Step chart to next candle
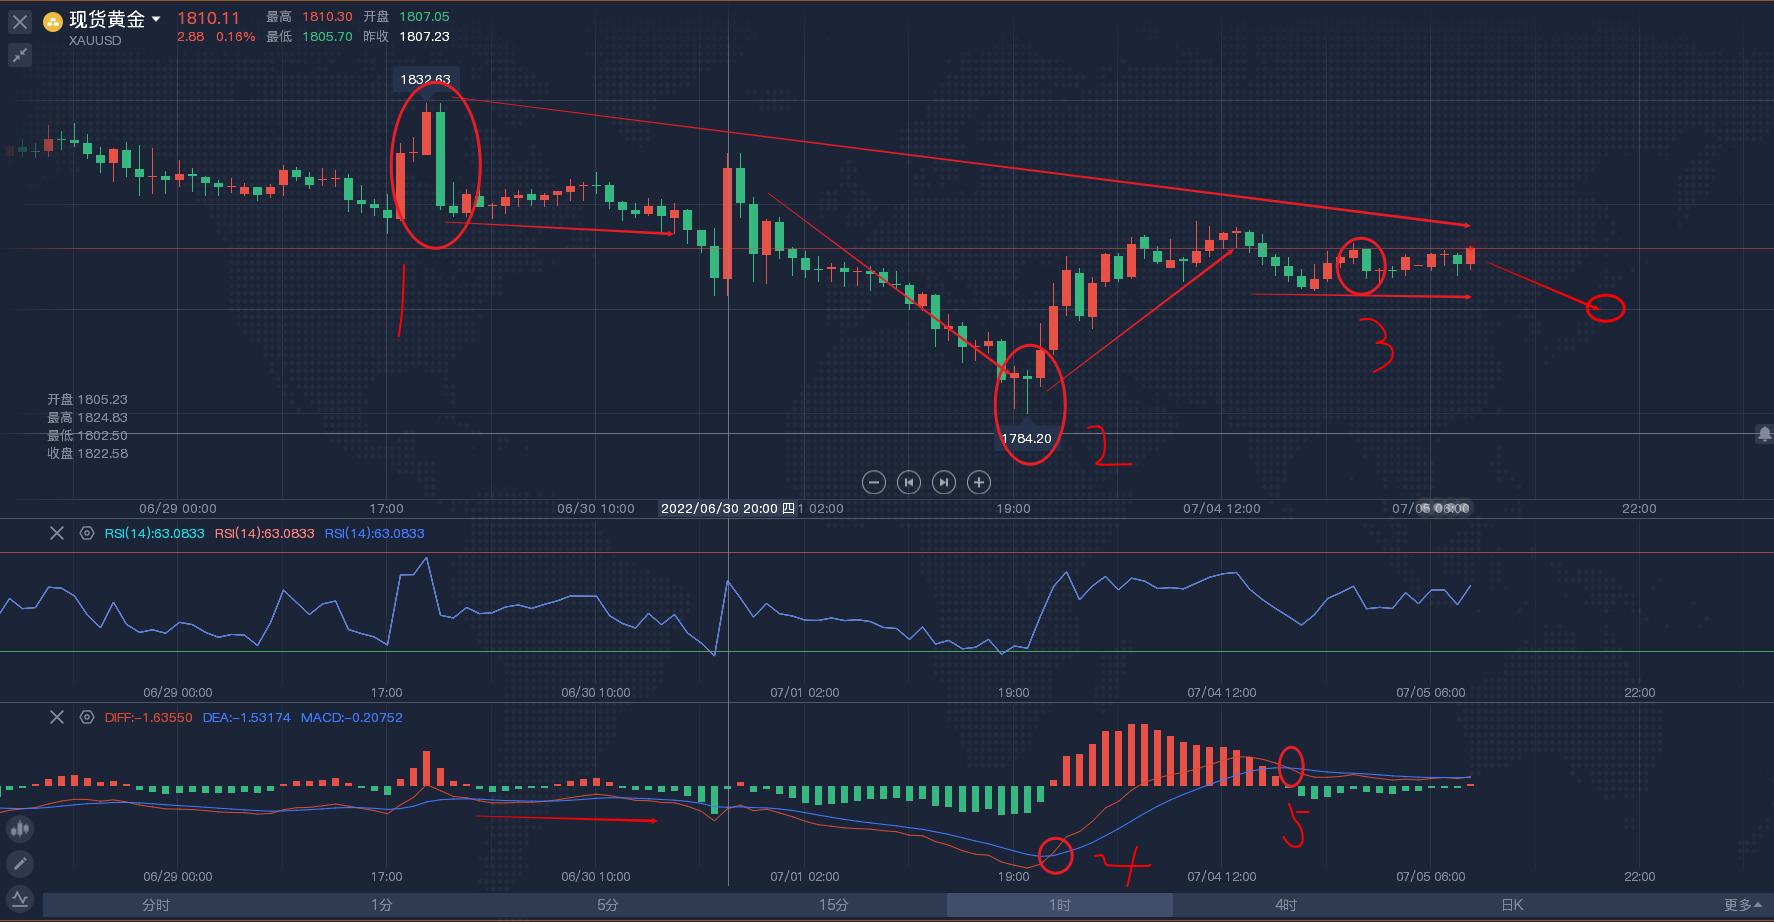The width and height of the screenshot is (1774, 922). (943, 483)
